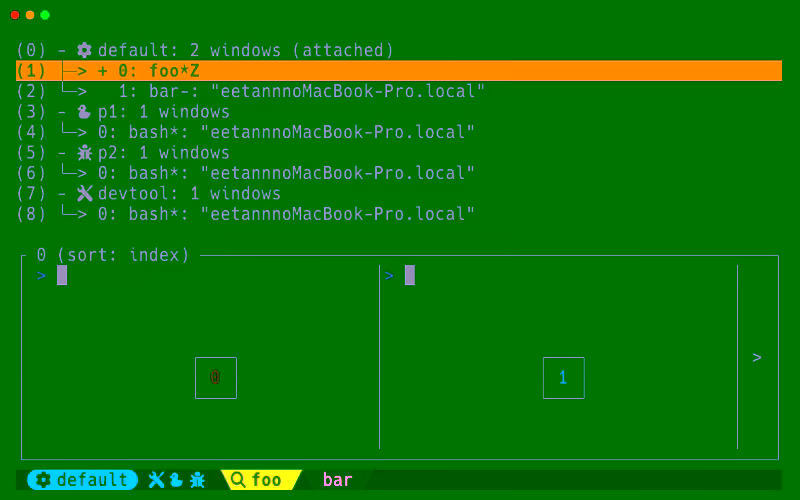Collapse the p2 session minus sign
Screen dimensions: 800x500
pos(62,153)
